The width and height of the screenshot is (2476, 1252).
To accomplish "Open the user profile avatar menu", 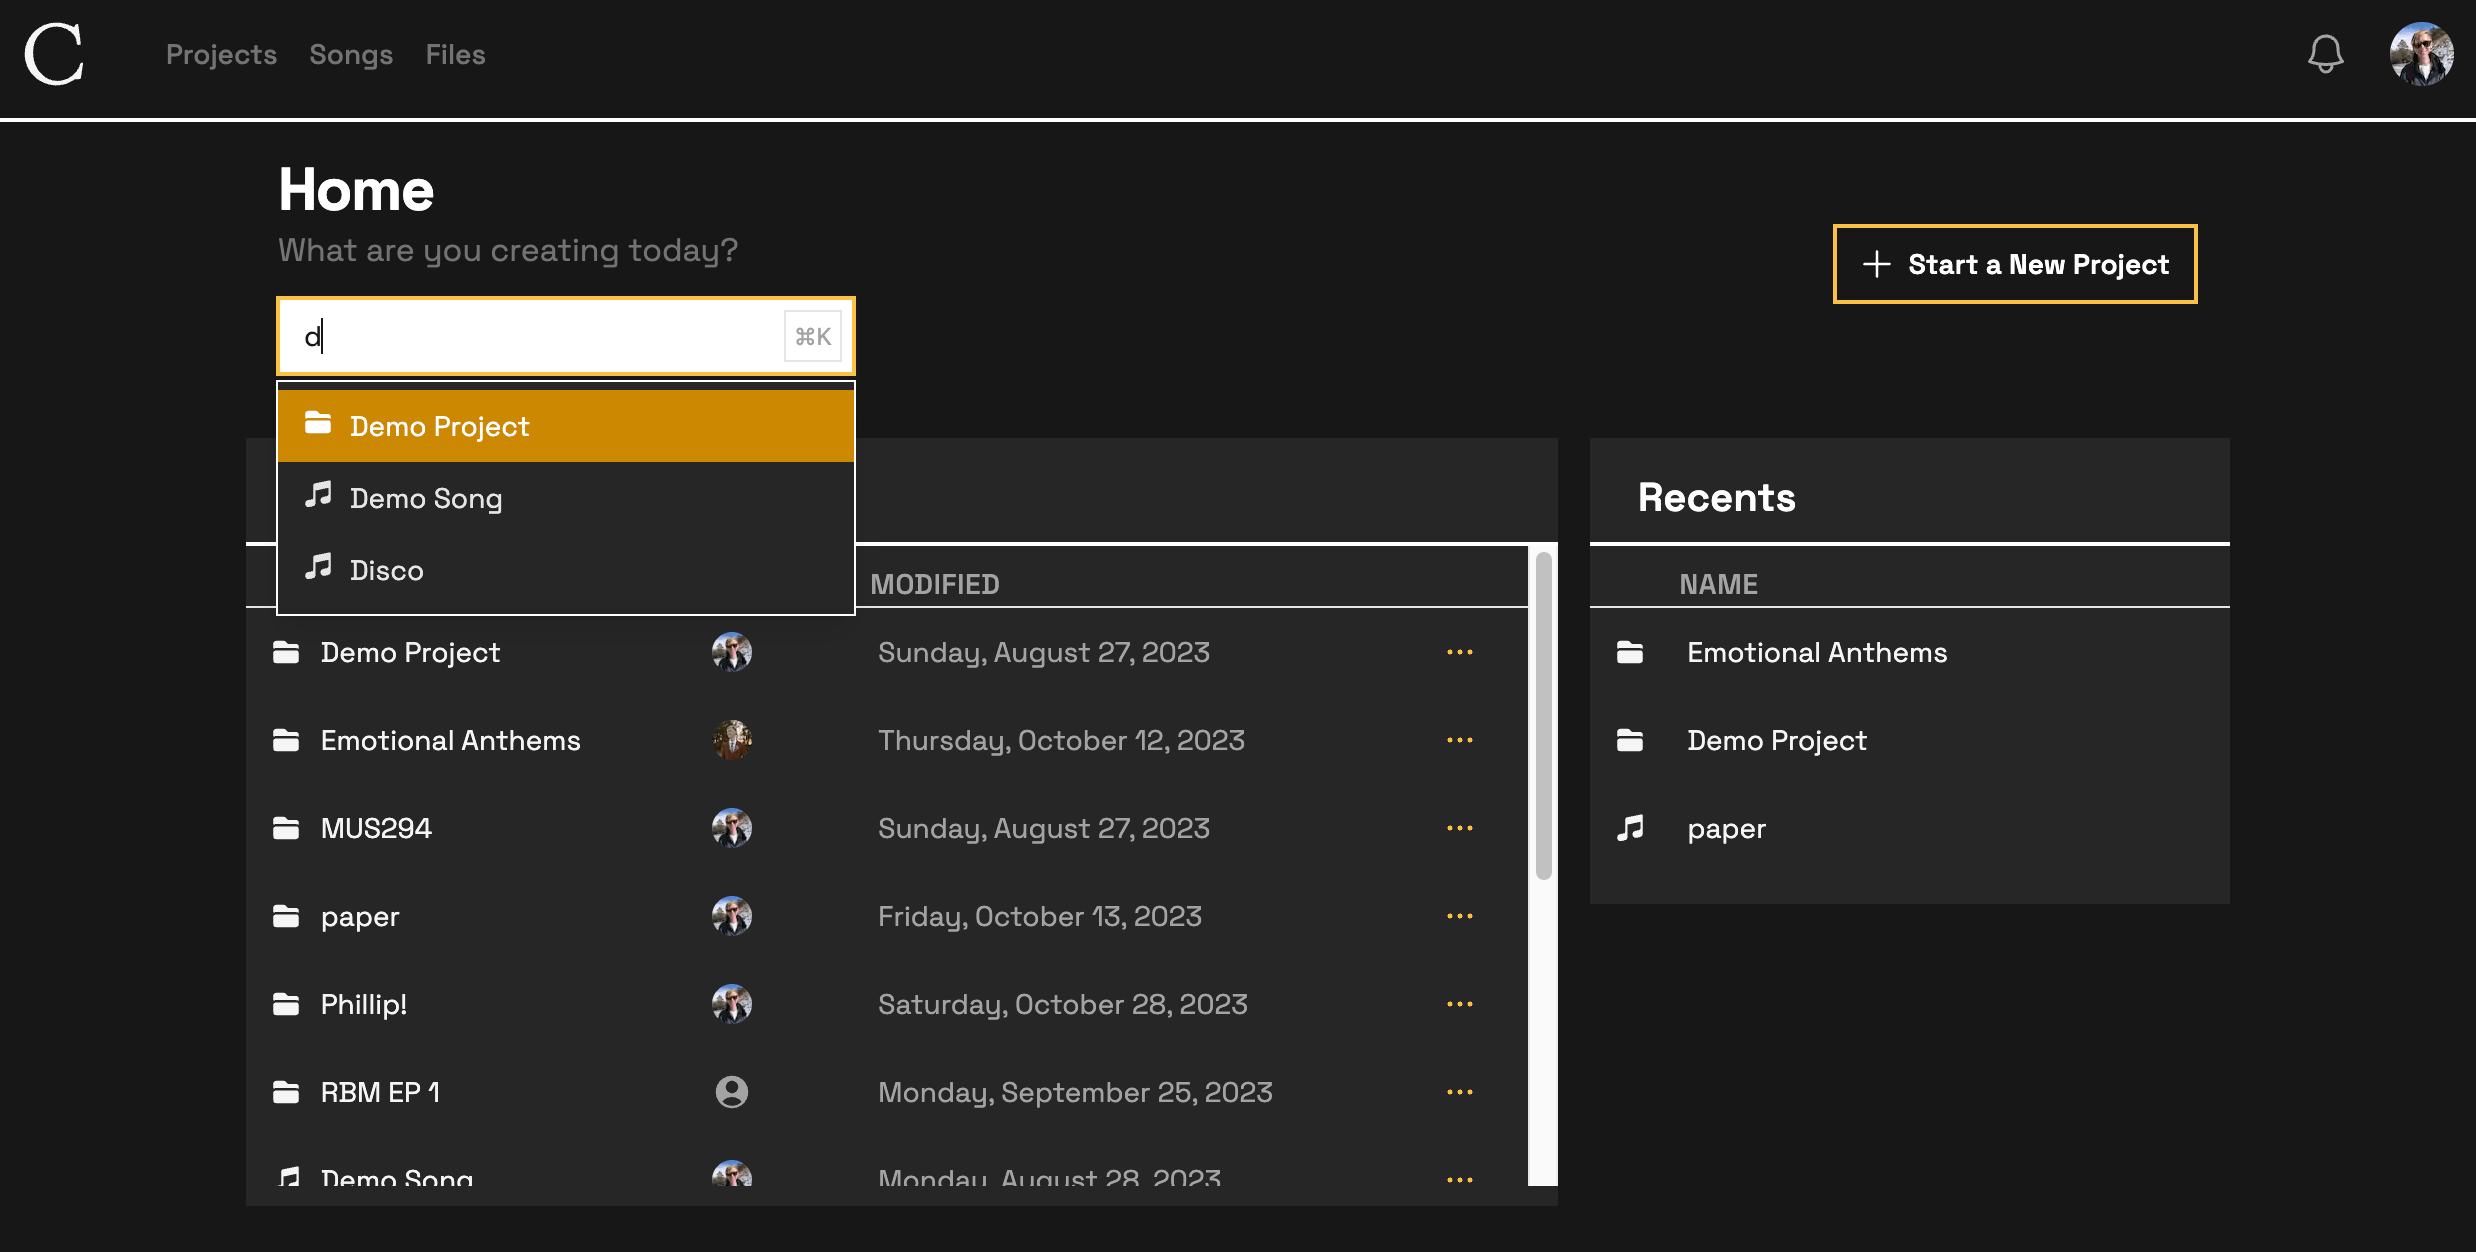I will point(2421,54).
